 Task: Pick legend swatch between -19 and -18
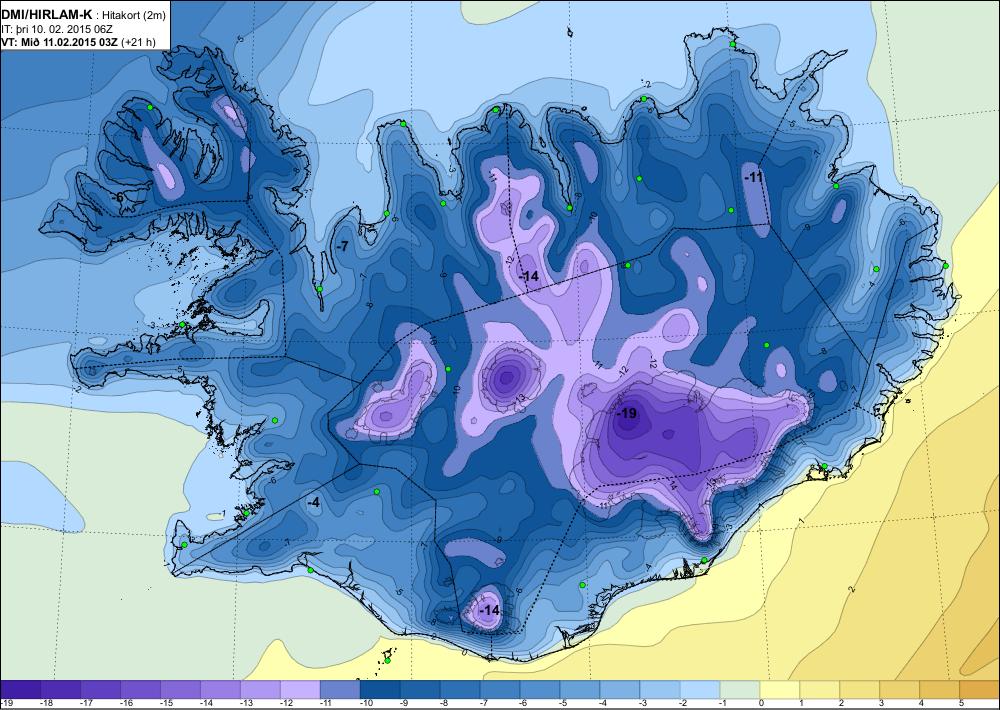pyautogui.click(x=21, y=689)
